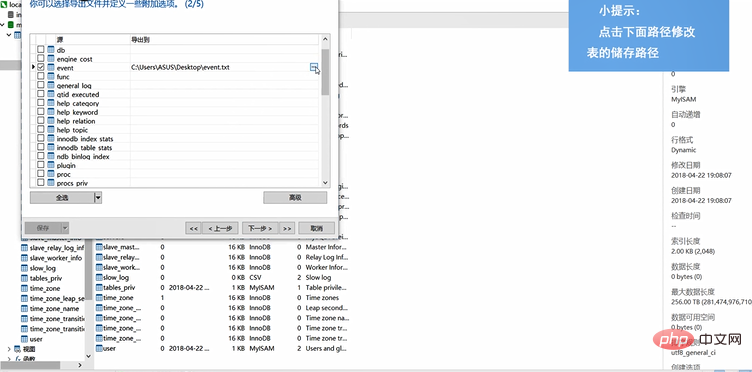The height and width of the screenshot is (372, 752).
Task: Click the slow_log table icon in object list
Action: pos(99,278)
